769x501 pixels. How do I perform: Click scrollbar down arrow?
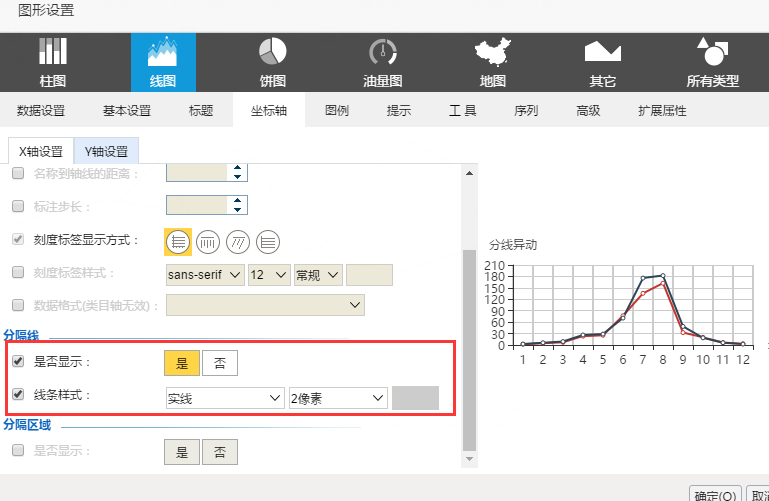469,459
